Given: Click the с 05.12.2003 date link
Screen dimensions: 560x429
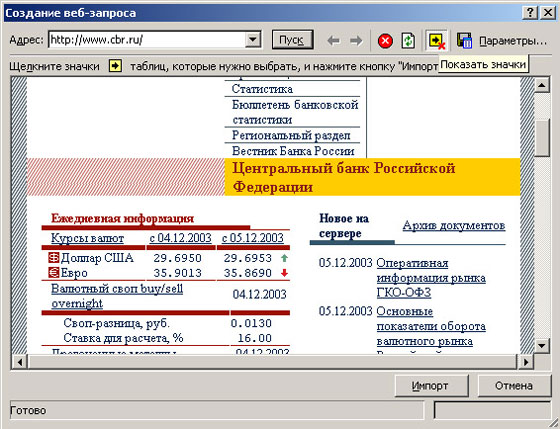Looking at the screenshot, I should pyautogui.click(x=253, y=238).
